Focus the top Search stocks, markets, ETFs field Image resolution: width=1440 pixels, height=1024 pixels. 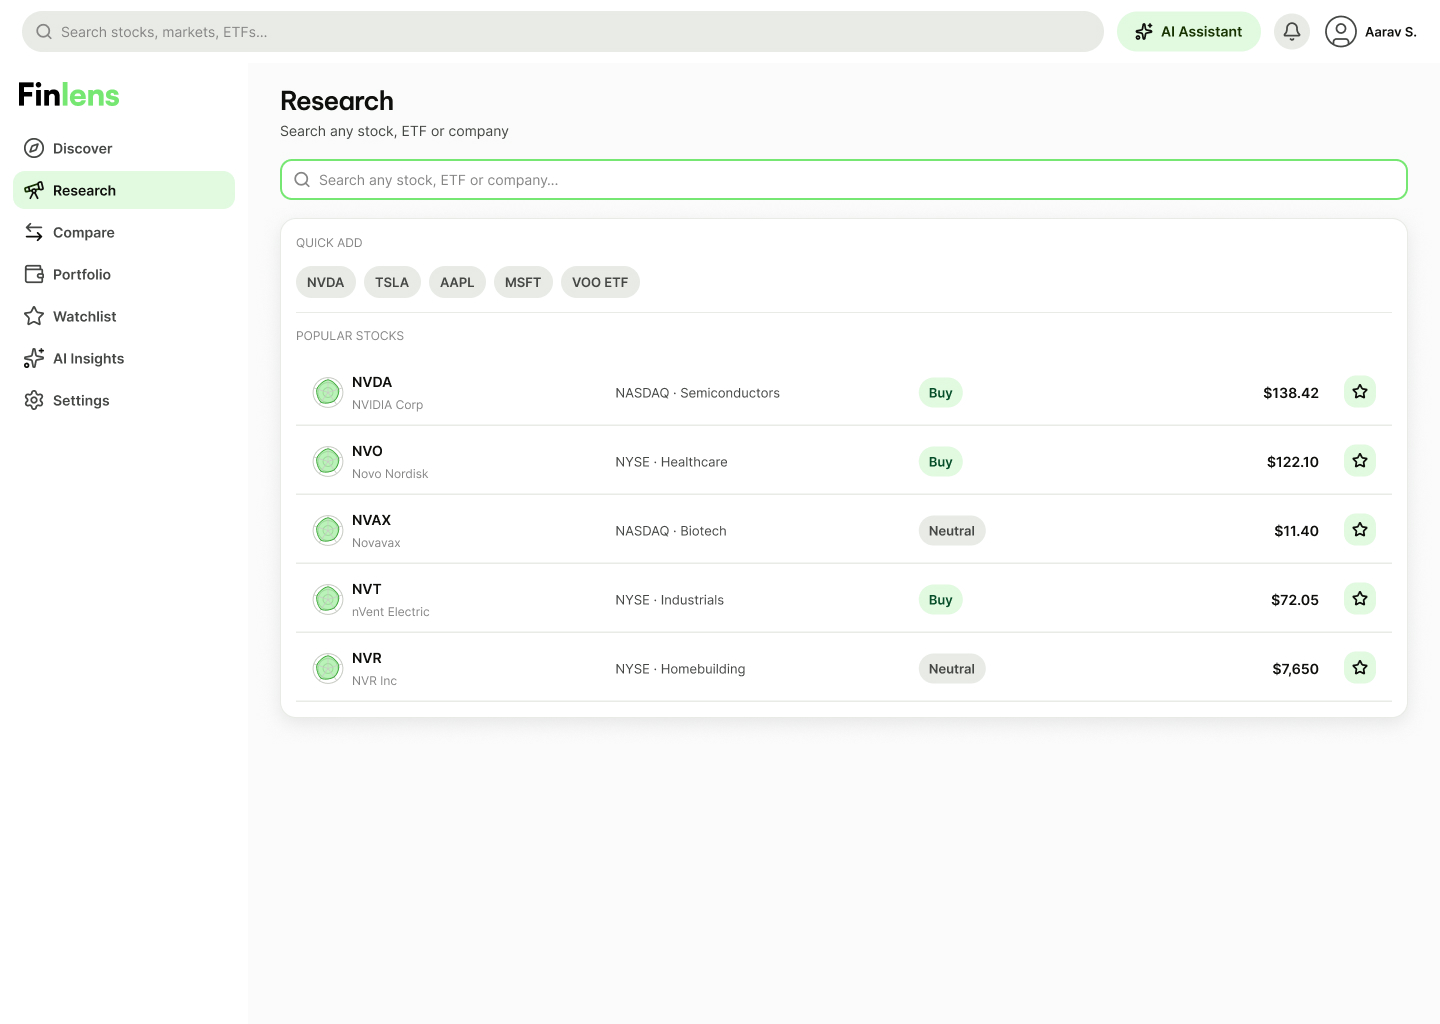tap(563, 32)
